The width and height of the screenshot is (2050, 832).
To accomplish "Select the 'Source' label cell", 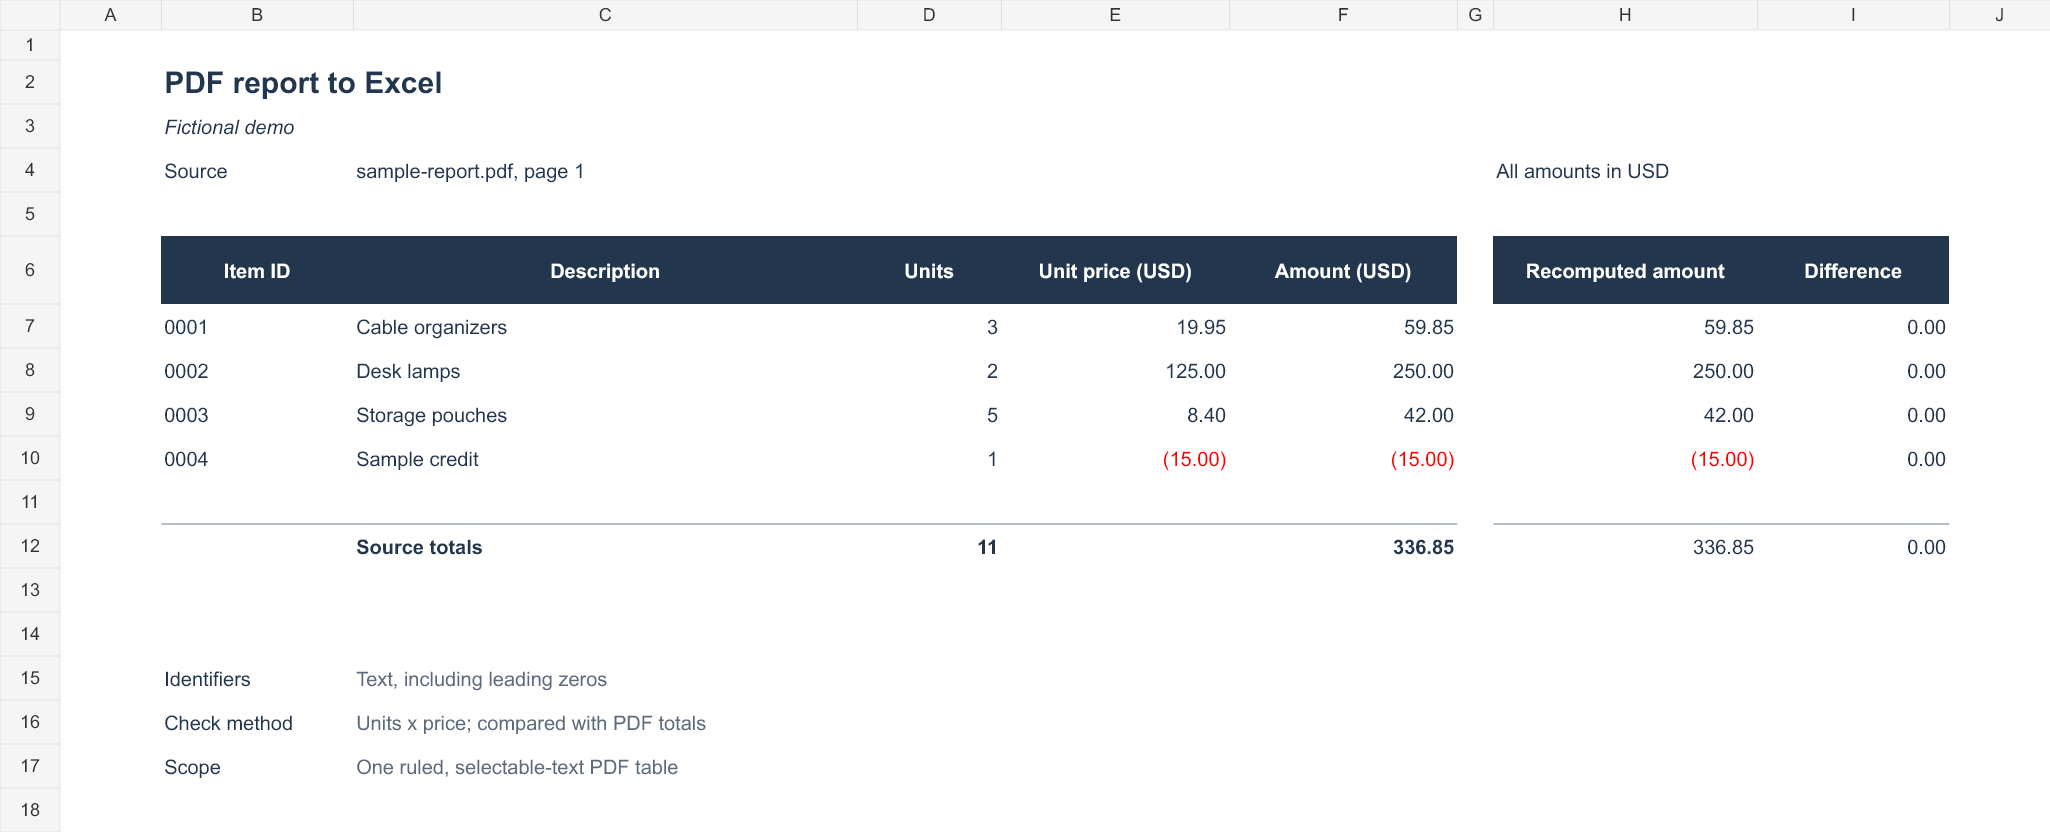I will 257,171.
